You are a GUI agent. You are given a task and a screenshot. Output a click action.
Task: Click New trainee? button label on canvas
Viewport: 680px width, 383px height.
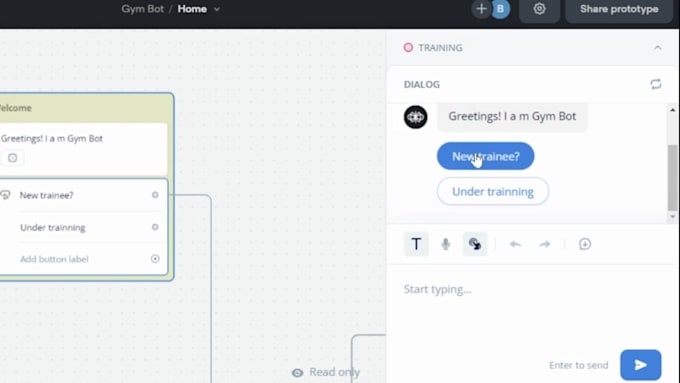pos(46,195)
